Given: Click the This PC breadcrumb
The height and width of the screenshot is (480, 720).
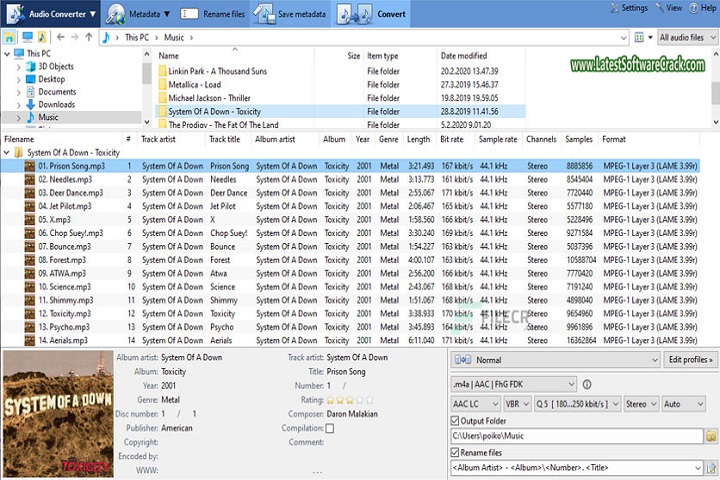Looking at the screenshot, I should [x=137, y=38].
